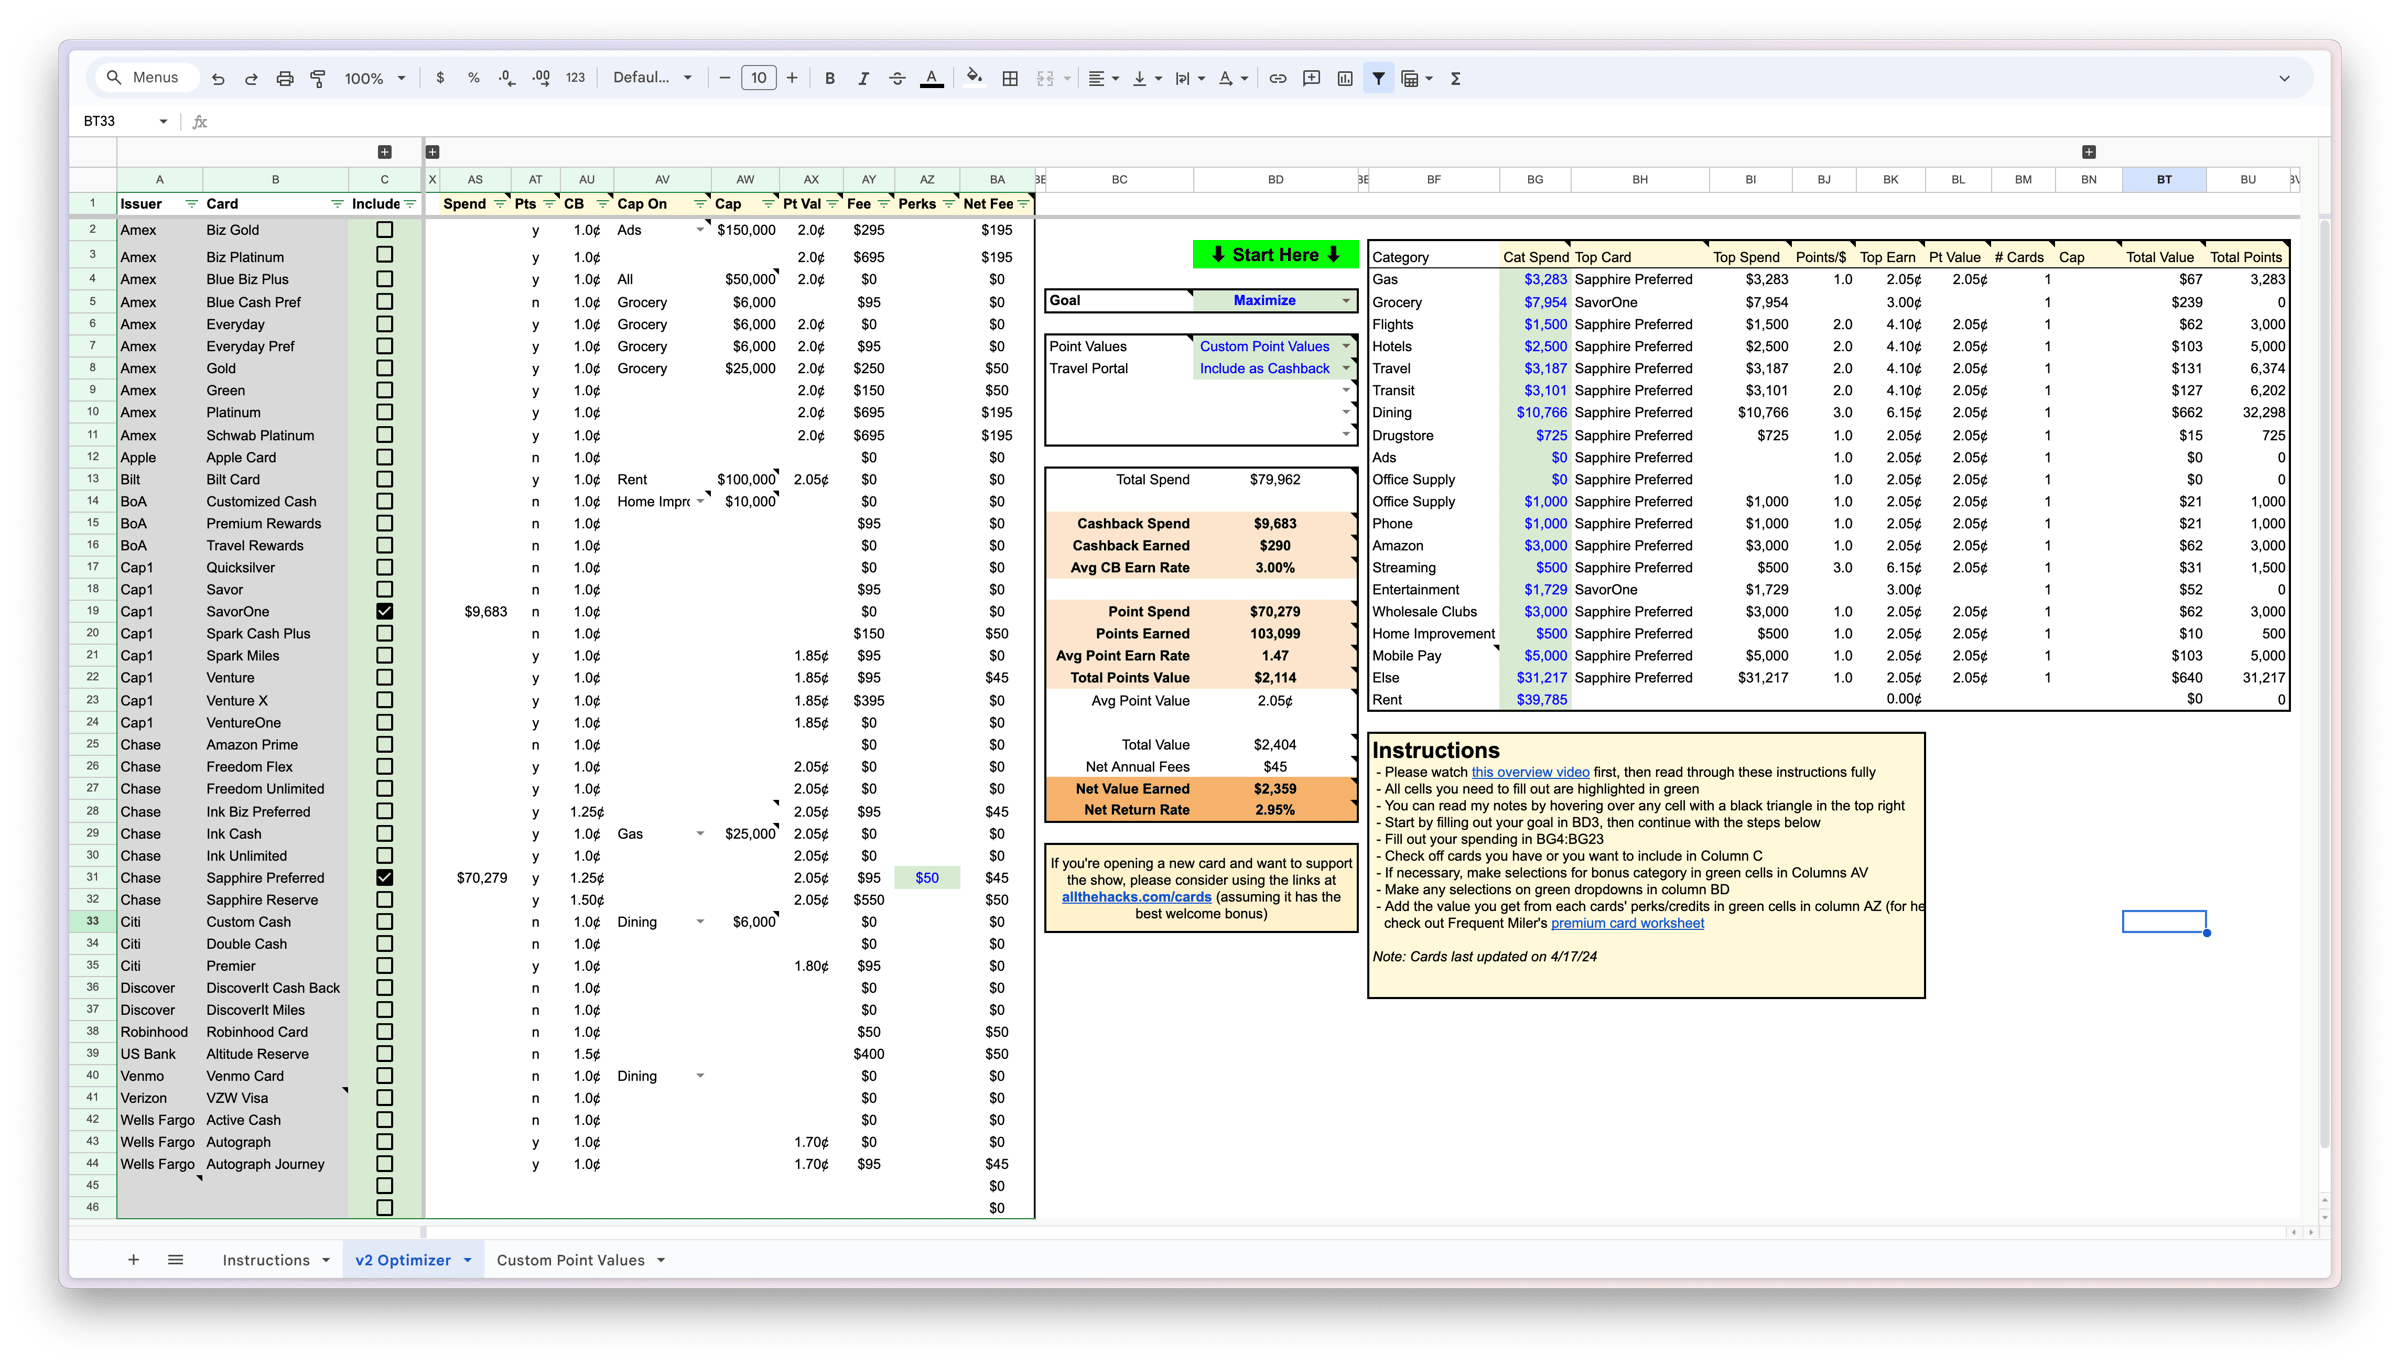Toggle bold formatting
2400x1366 pixels.
(x=829, y=78)
